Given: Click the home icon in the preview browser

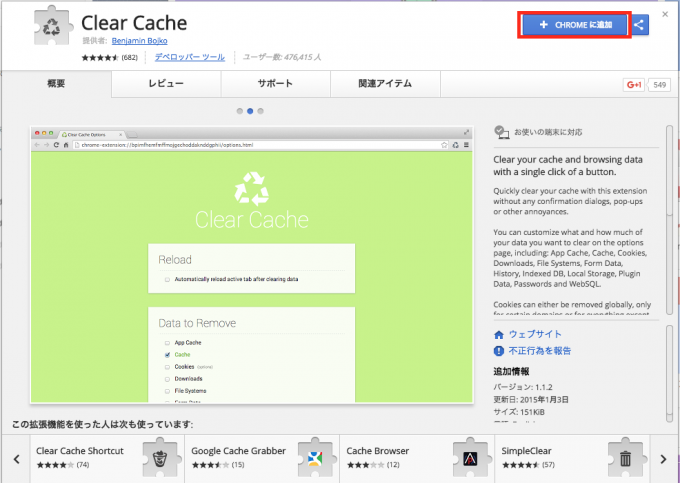Looking at the screenshot, I should 66,145.
